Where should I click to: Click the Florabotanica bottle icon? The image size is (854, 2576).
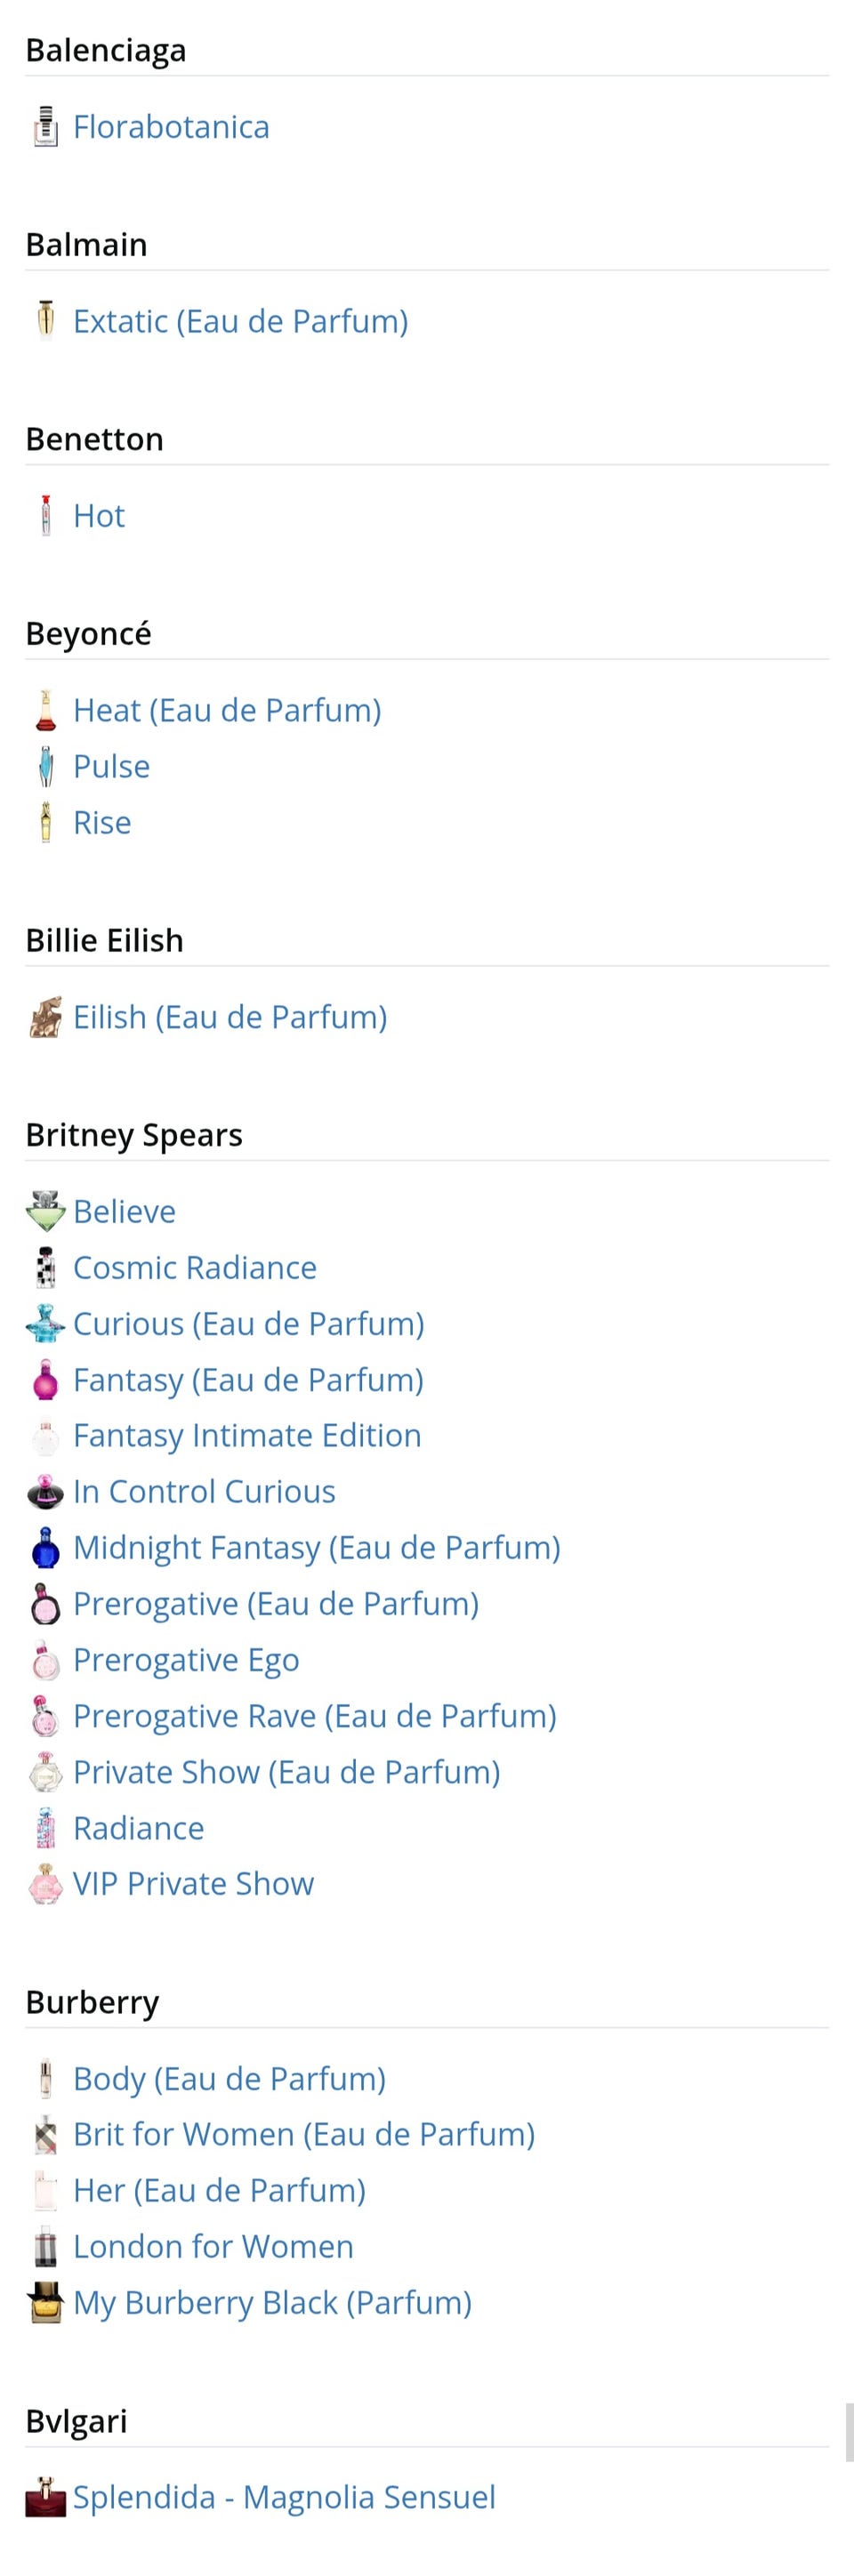click(x=45, y=127)
